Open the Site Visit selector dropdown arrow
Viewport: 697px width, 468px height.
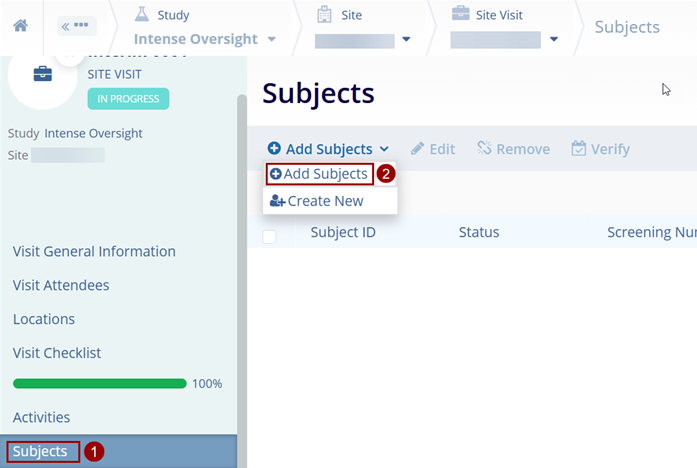(x=554, y=40)
